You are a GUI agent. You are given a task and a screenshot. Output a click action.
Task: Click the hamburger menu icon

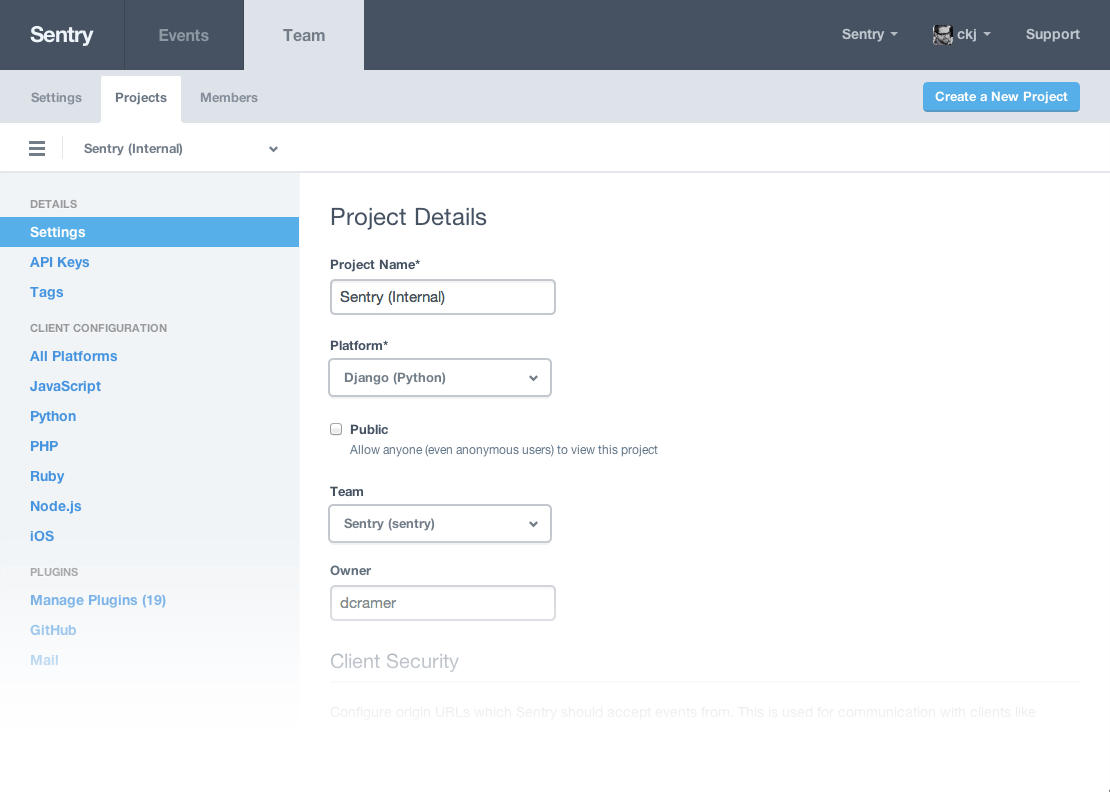(x=37, y=149)
